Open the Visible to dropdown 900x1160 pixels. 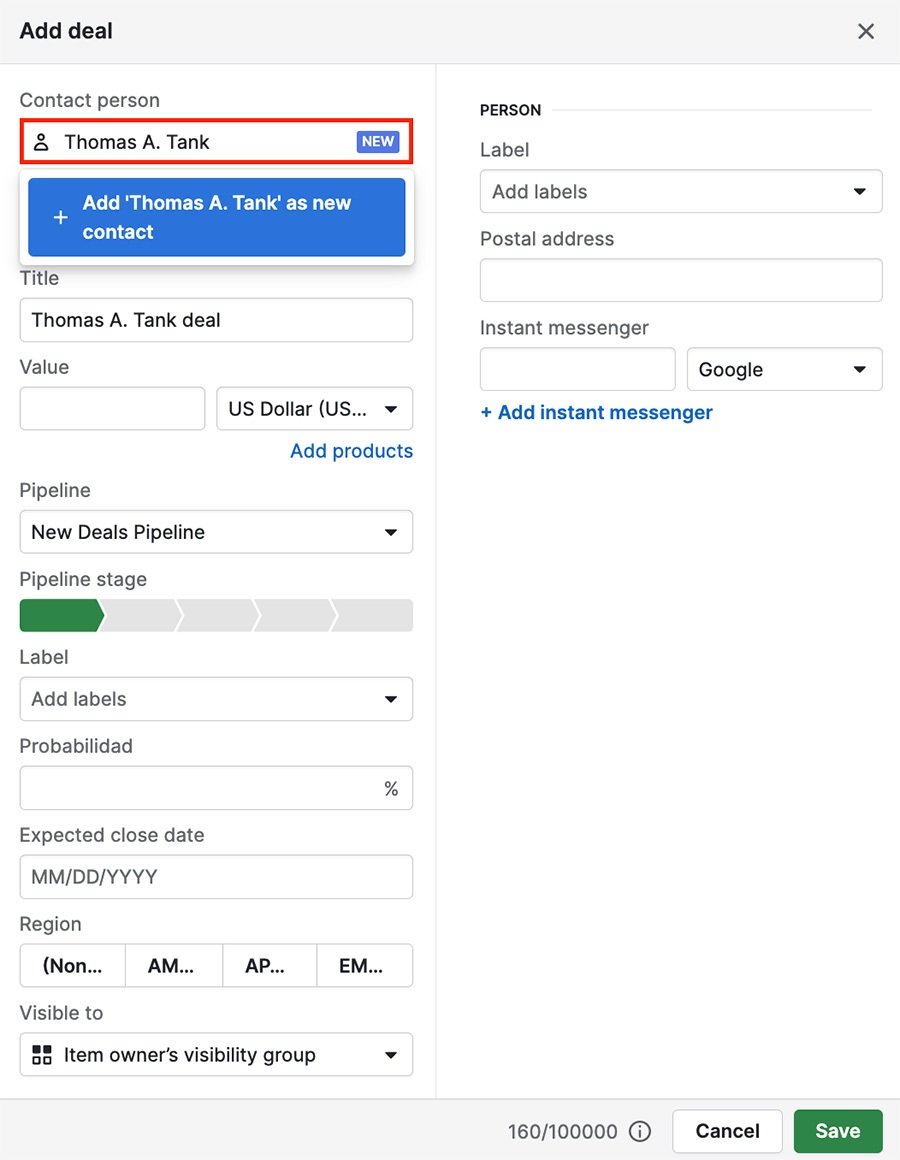[216, 1054]
